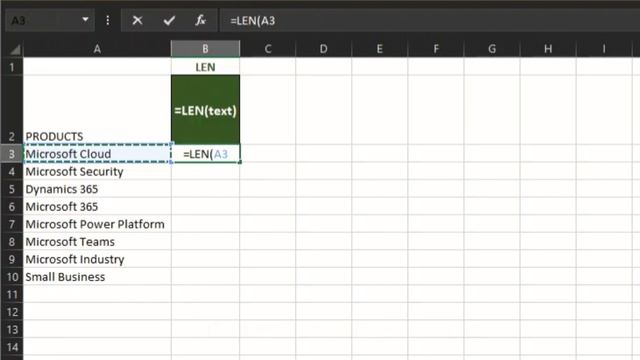Select row 8 header
This screenshot has width=640, height=360.
pyautogui.click(x=12, y=242)
